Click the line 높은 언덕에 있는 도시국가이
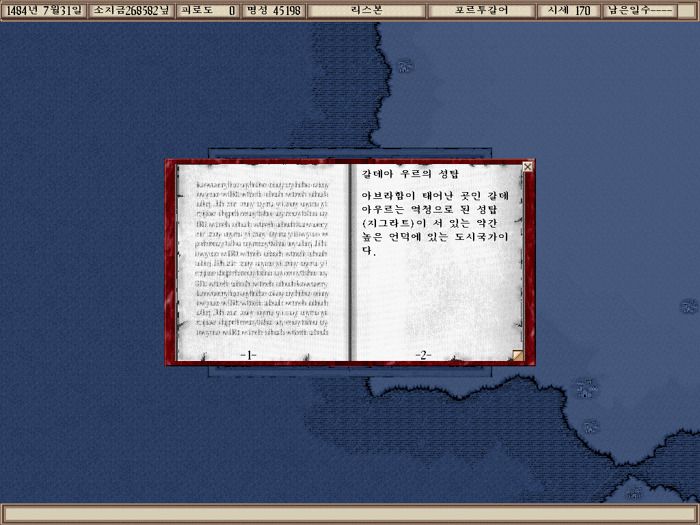This screenshot has width=700, height=525. 435,237
